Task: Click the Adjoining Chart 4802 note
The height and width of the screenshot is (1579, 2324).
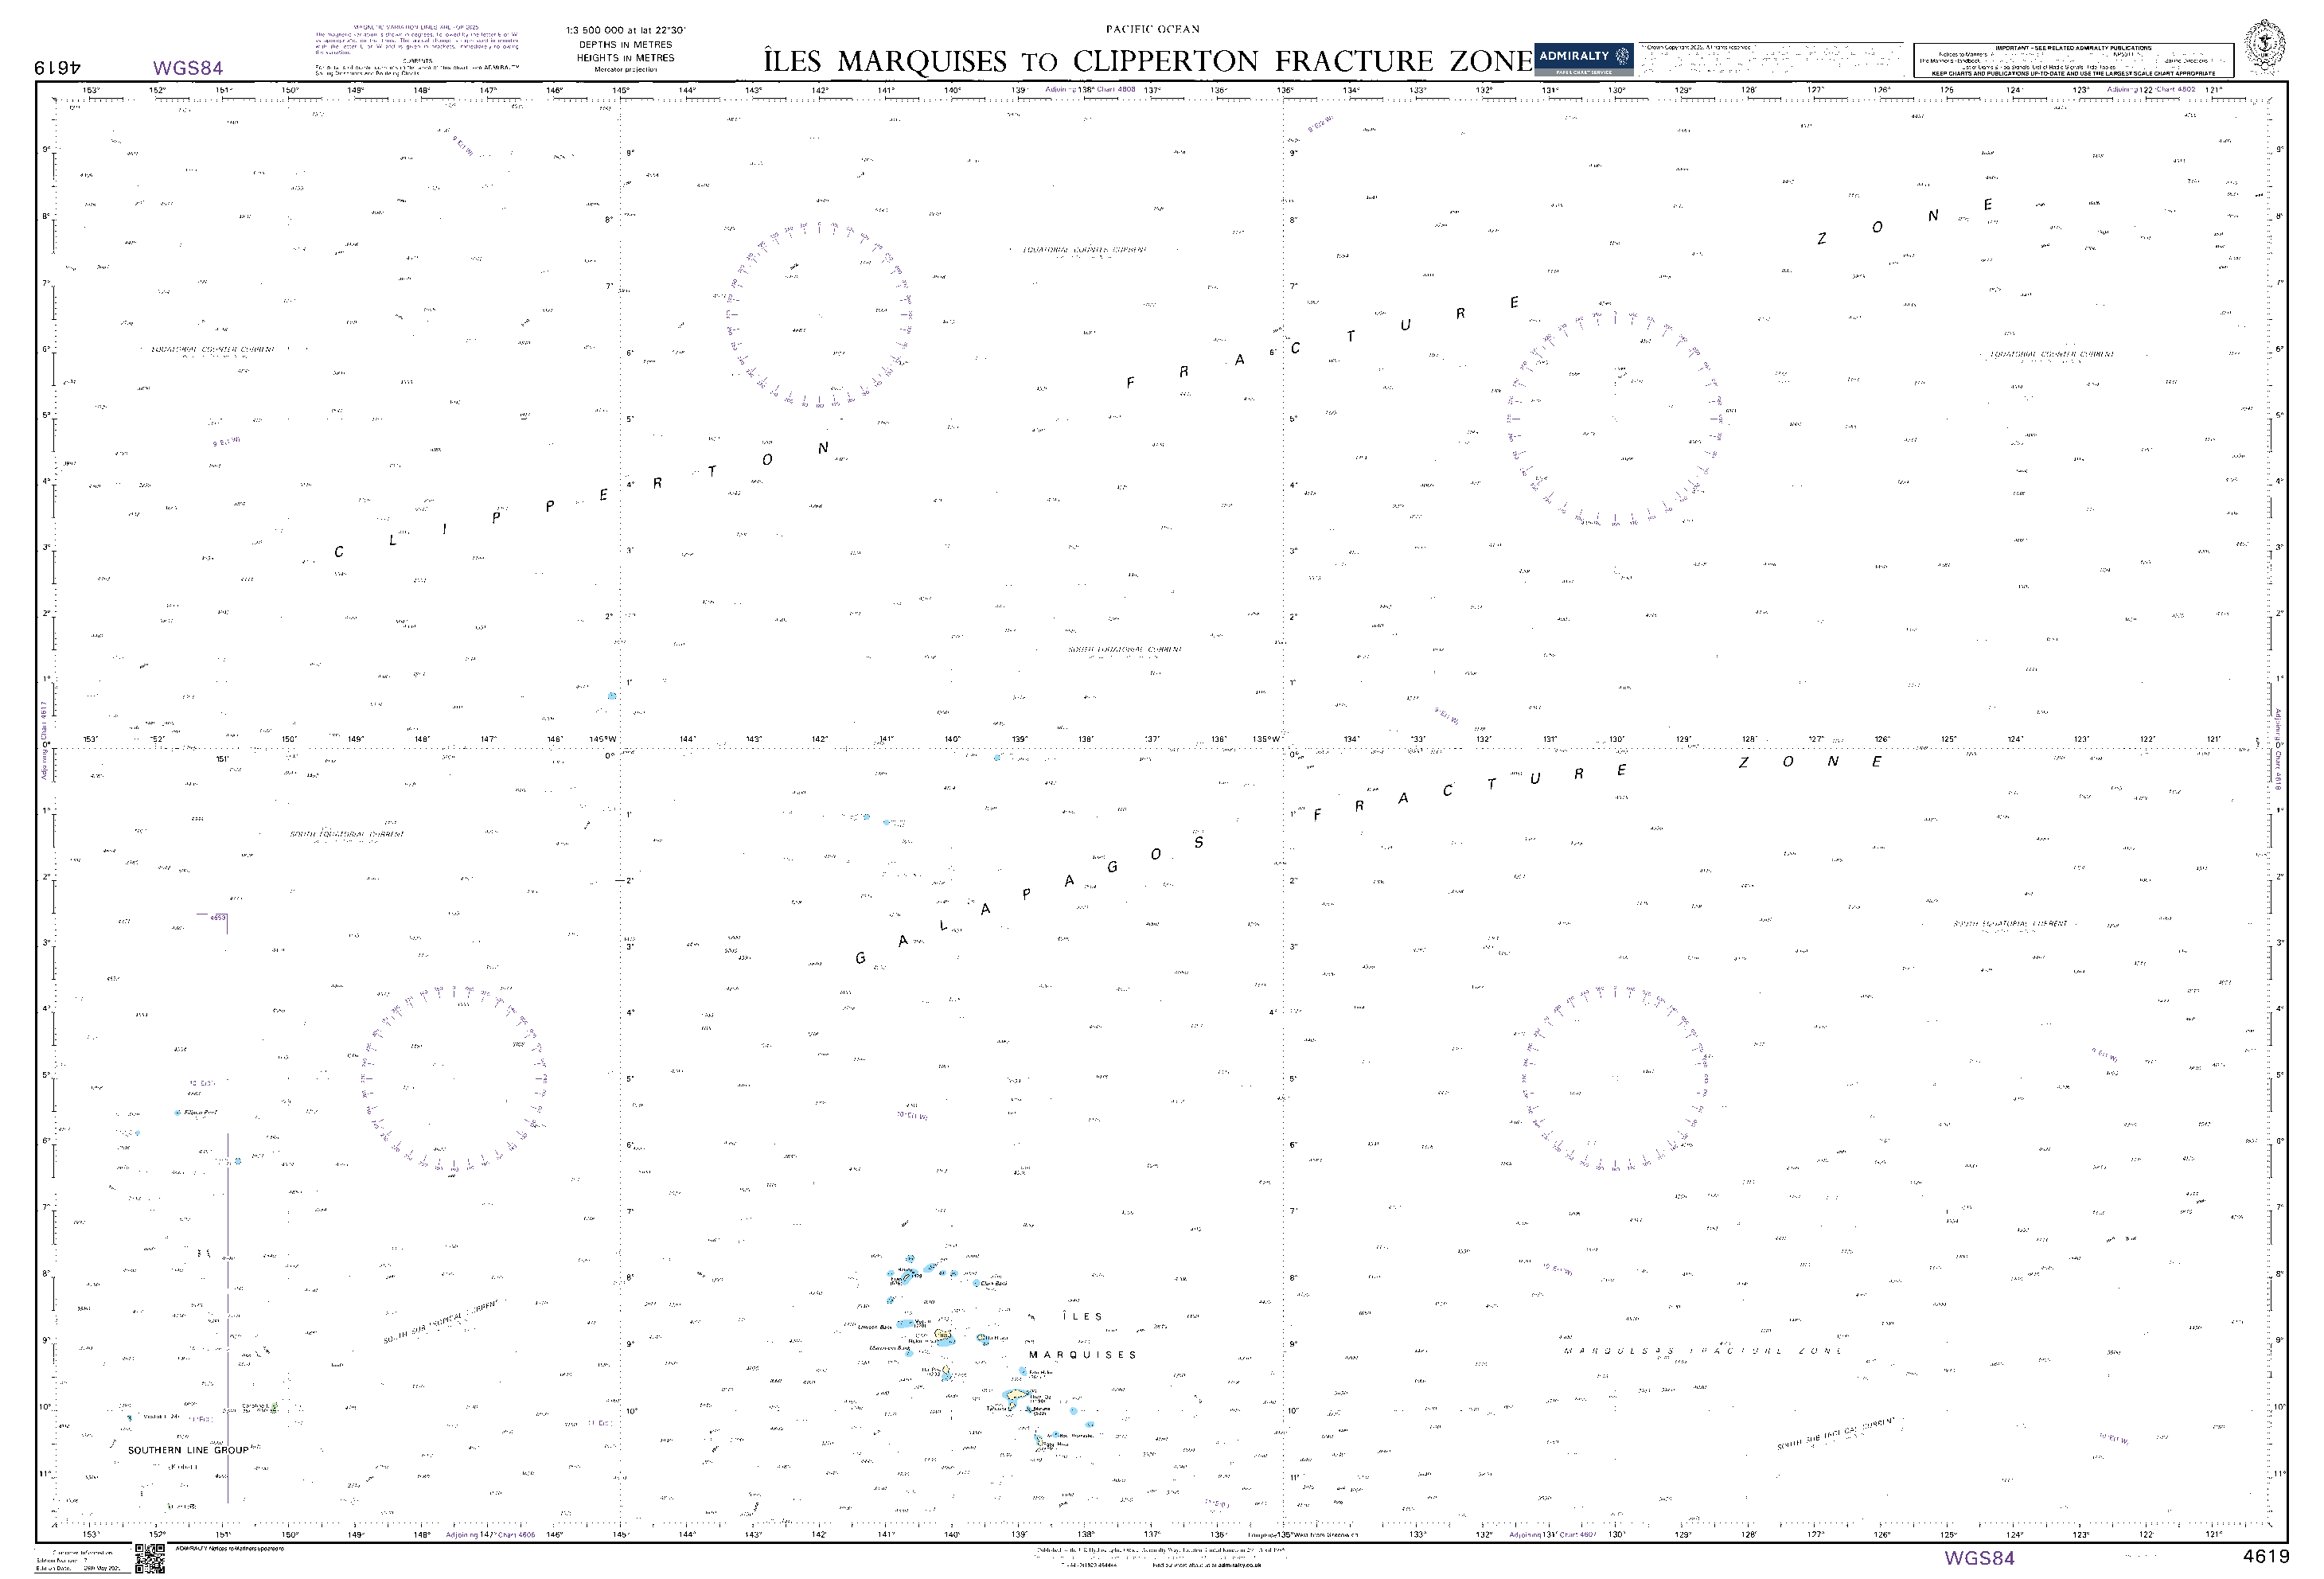Action: pos(2151,89)
